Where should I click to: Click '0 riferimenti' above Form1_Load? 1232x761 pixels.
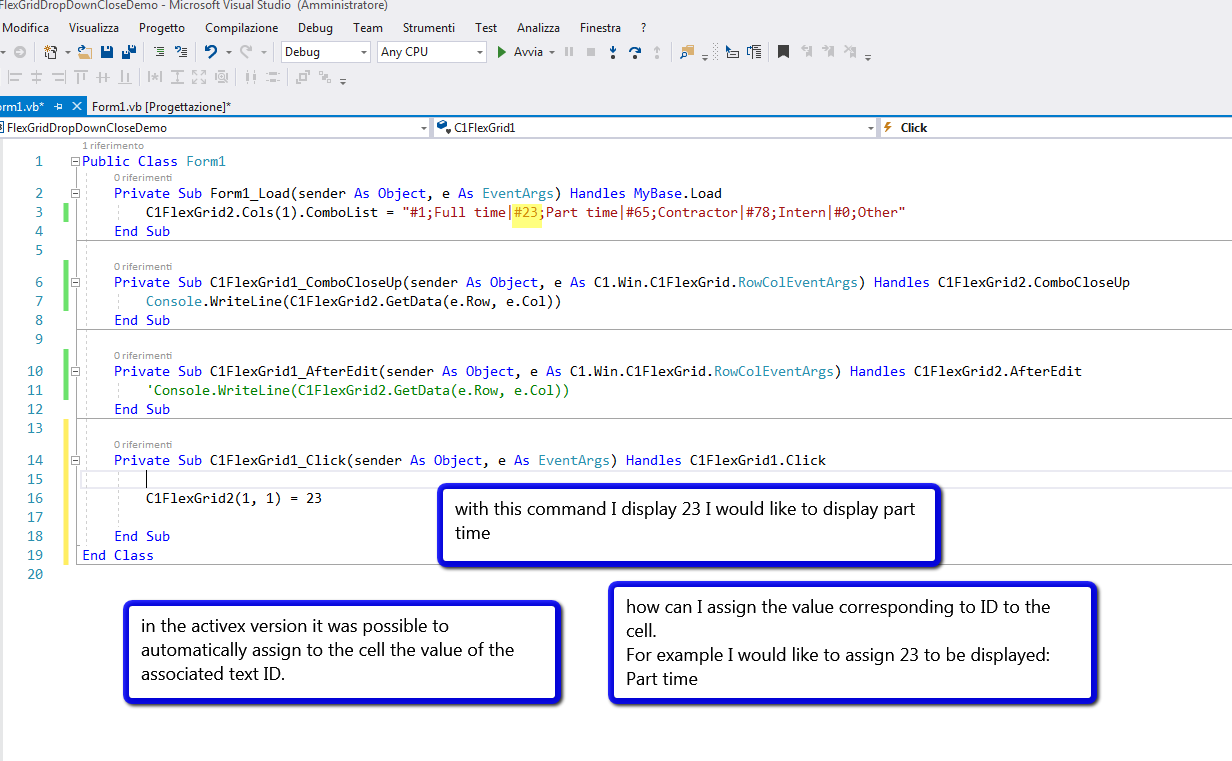pyautogui.click(x=143, y=178)
